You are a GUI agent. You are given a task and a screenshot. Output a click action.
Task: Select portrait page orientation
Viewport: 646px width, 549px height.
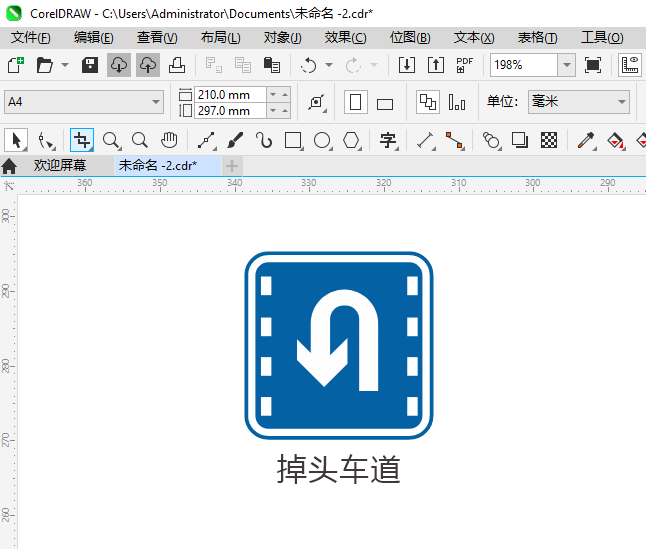356,102
